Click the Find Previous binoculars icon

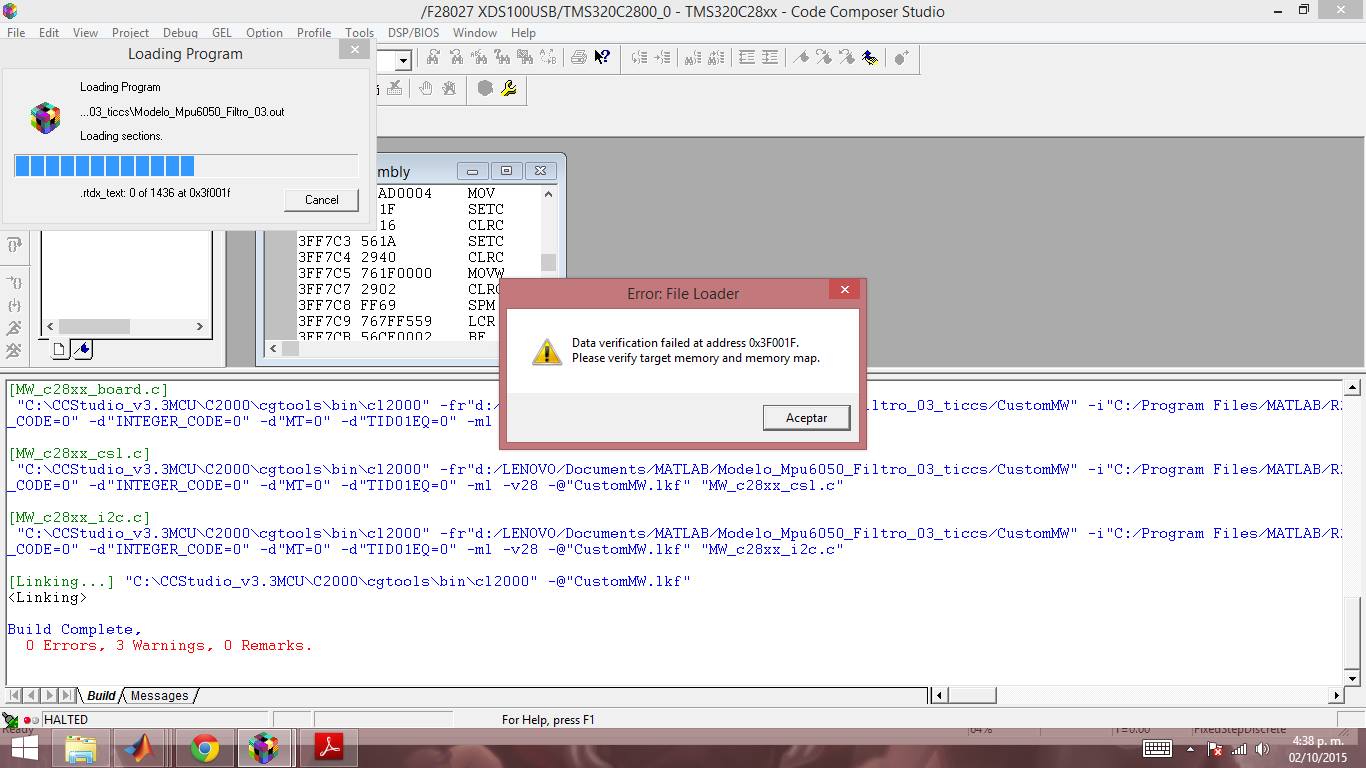pos(456,57)
